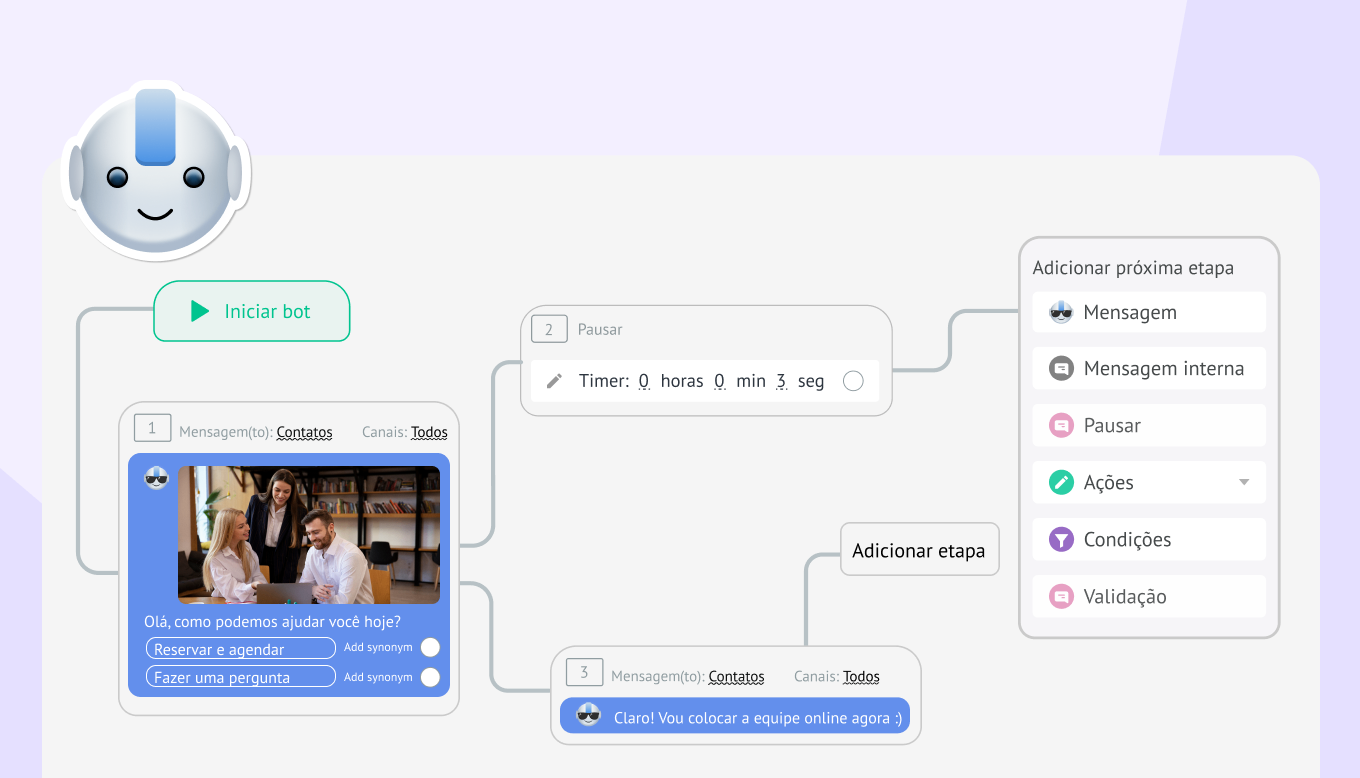Click the office team photo in message 1
The image size is (1360, 778).
click(x=309, y=535)
